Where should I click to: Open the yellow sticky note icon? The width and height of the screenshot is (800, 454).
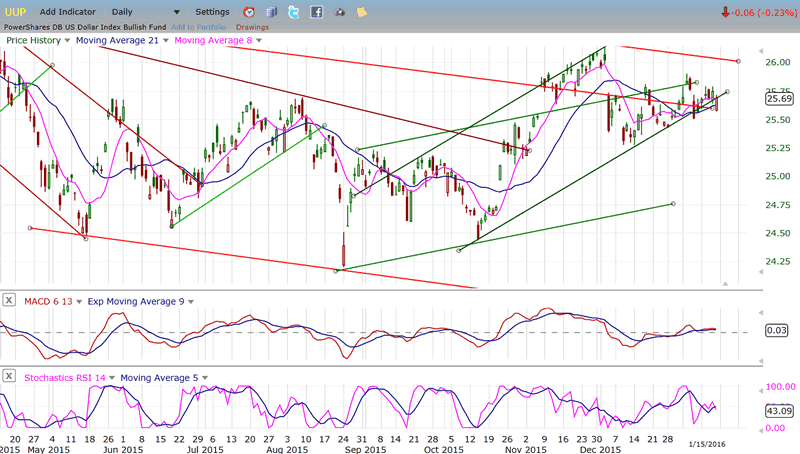click(362, 12)
